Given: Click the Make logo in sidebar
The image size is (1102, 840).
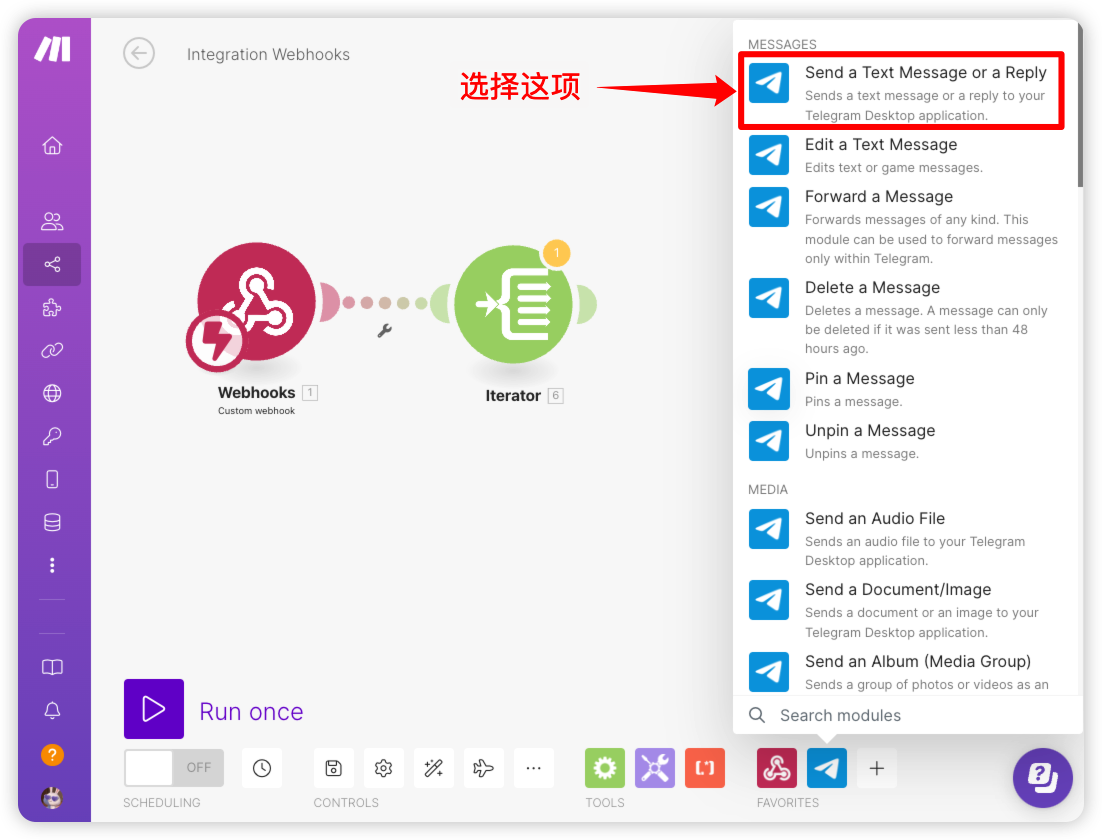Looking at the screenshot, I should point(53,49).
